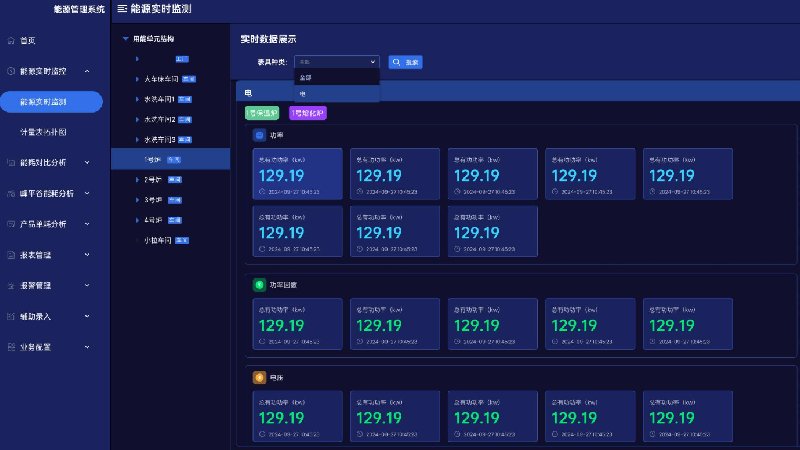Click the bell icon beside 报警管理
800x450 pixels.
[11, 286]
